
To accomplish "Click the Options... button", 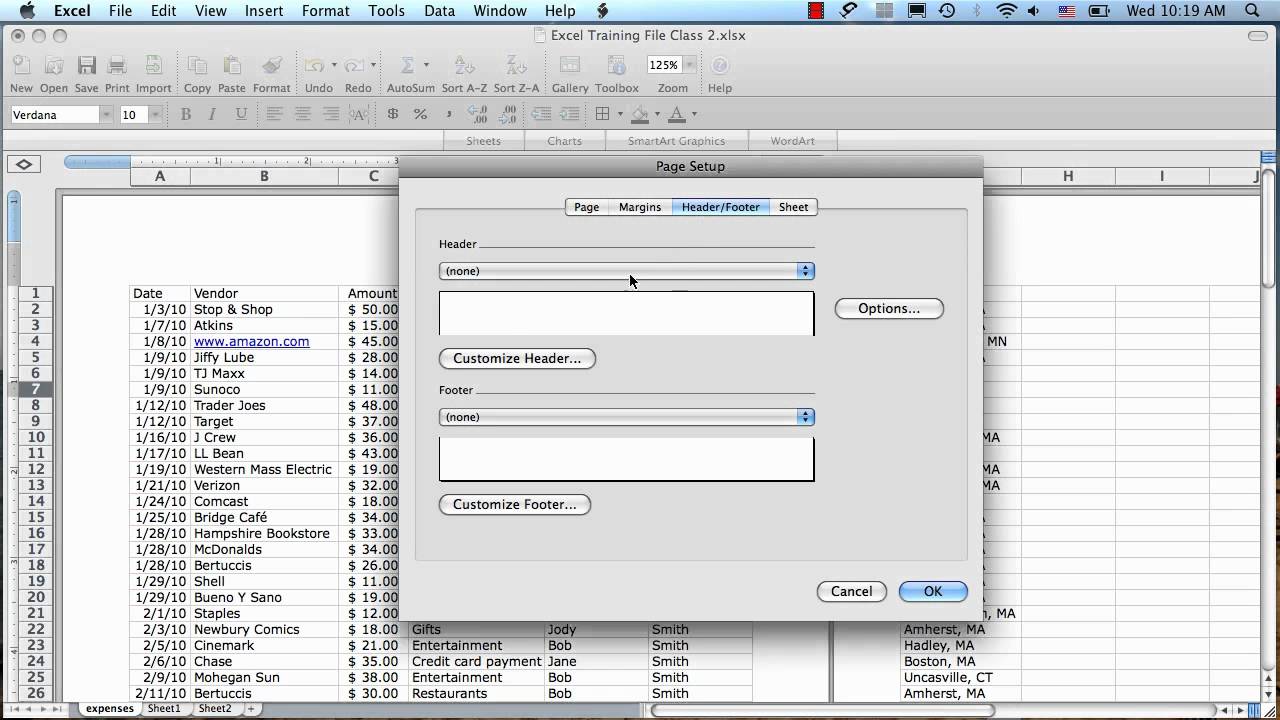I will coord(889,308).
